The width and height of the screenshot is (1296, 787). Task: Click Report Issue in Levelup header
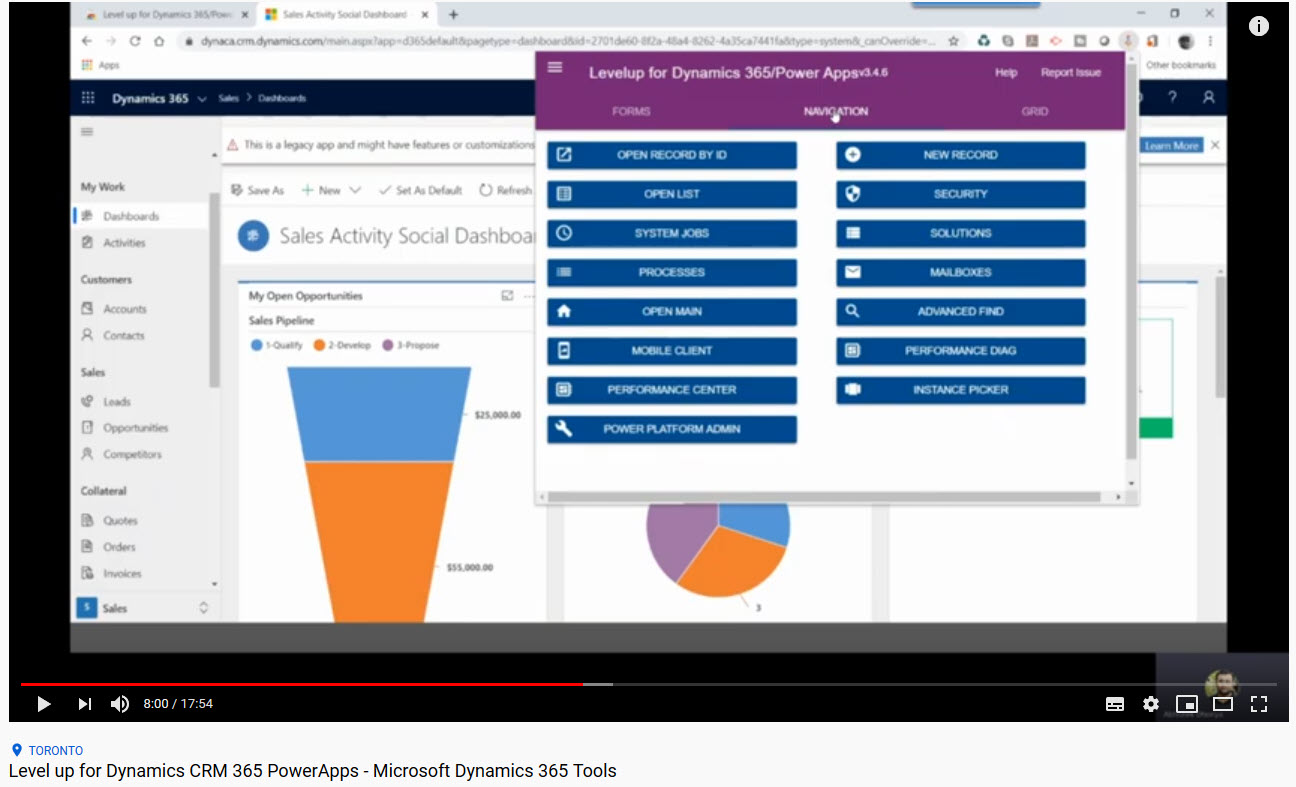coord(1071,73)
